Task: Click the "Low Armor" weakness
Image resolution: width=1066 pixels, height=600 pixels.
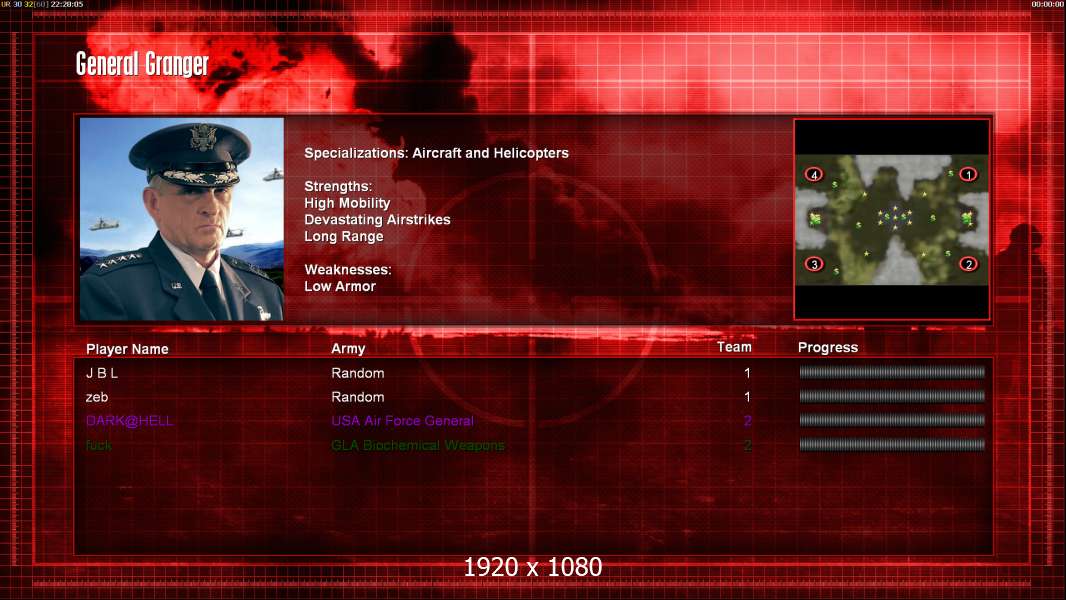Action: (340, 286)
